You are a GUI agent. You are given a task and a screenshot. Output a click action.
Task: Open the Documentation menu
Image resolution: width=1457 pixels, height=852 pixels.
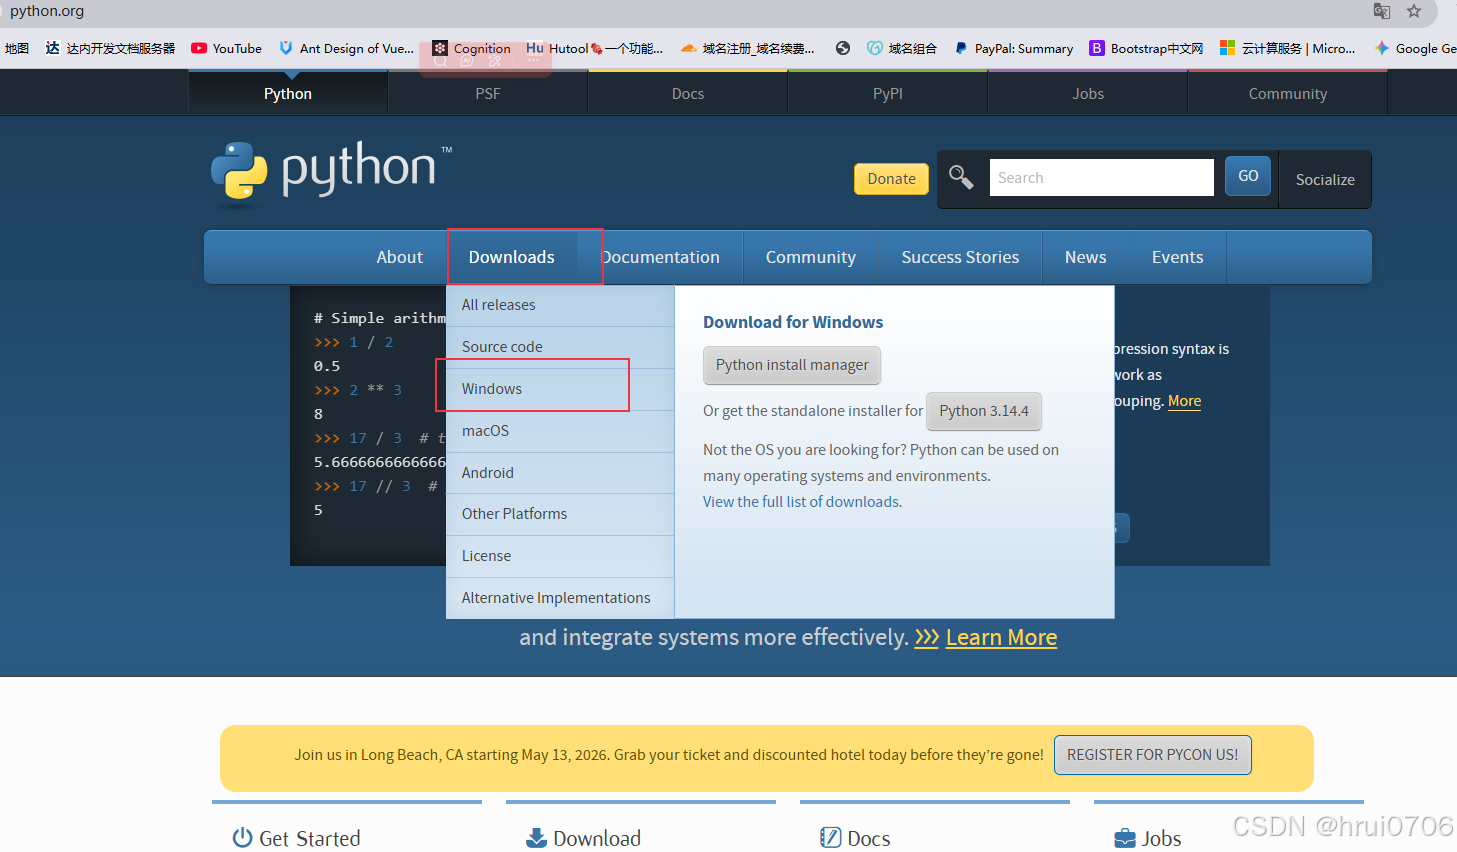pos(660,257)
